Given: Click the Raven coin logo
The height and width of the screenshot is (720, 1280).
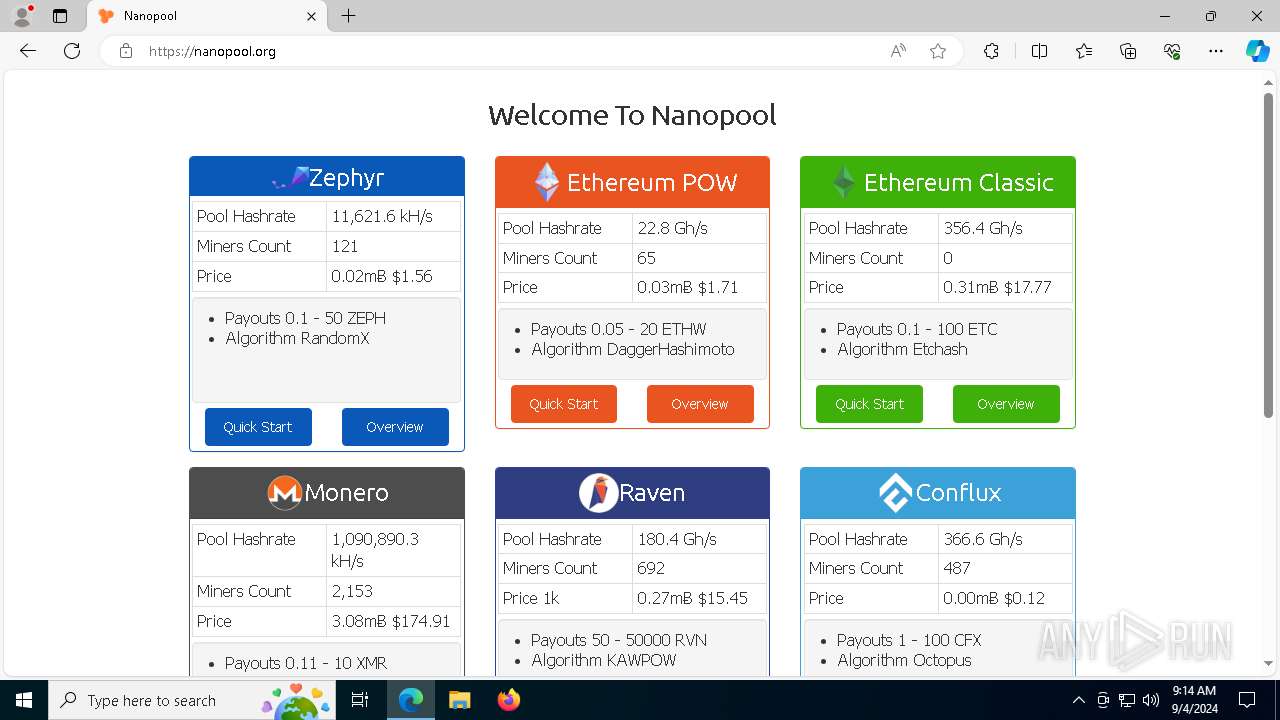Looking at the screenshot, I should (598, 493).
